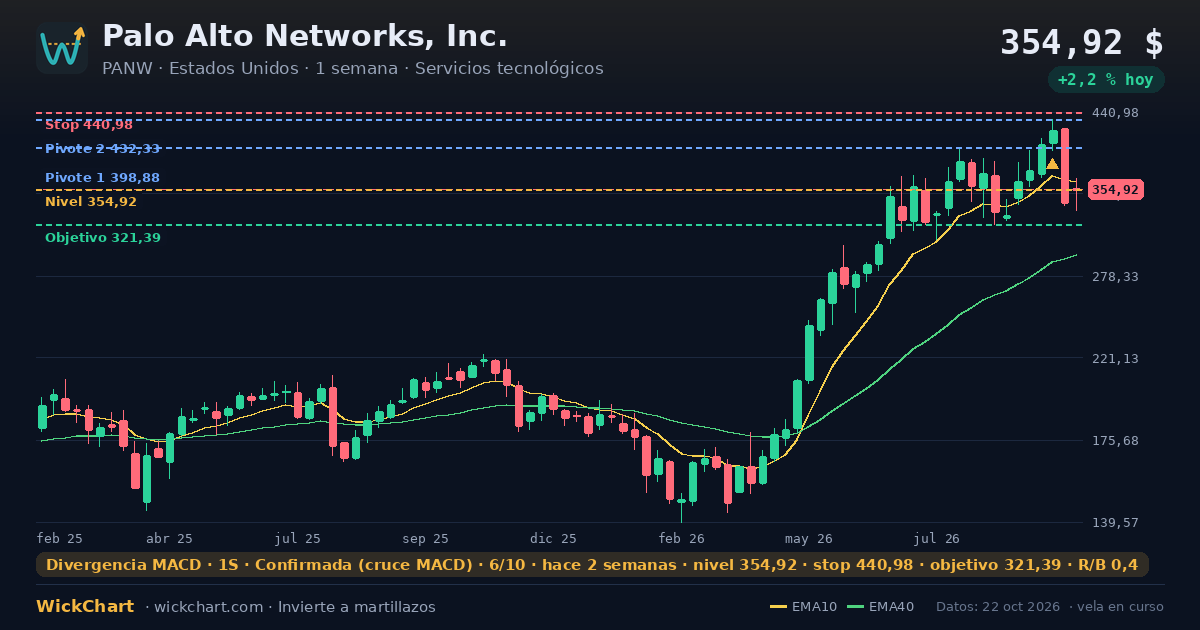Click the feb 25 date axis label
Screen dimensions: 1200x630
[x=60, y=538]
